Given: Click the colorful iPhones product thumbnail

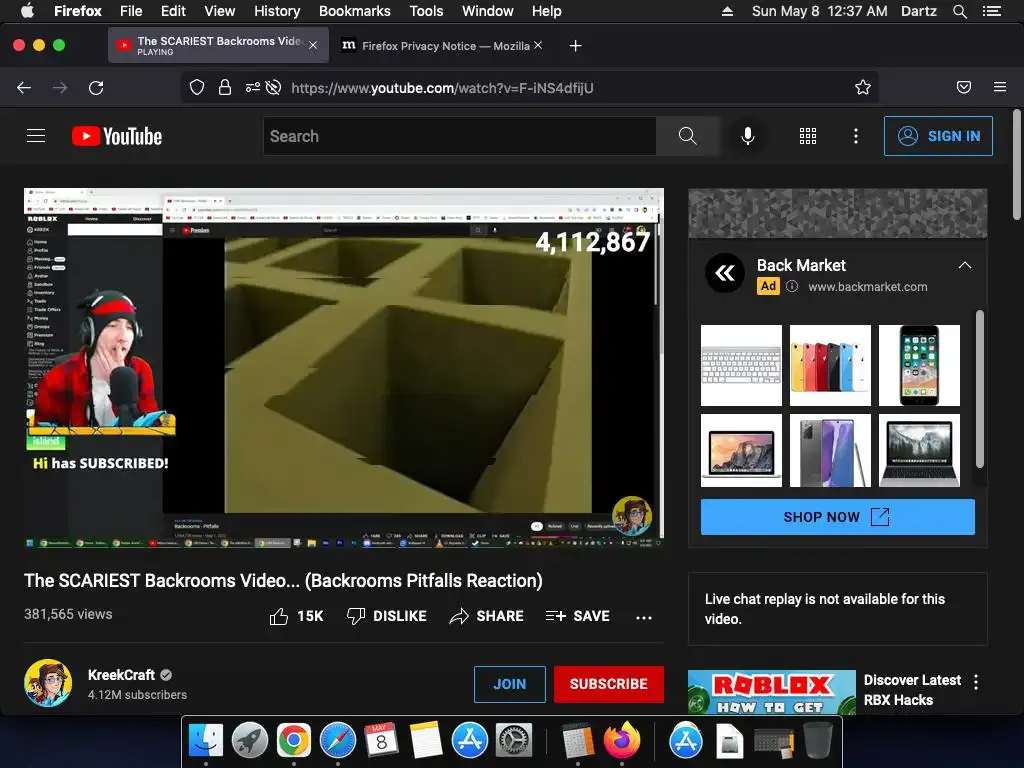Looking at the screenshot, I should coord(830,365).
